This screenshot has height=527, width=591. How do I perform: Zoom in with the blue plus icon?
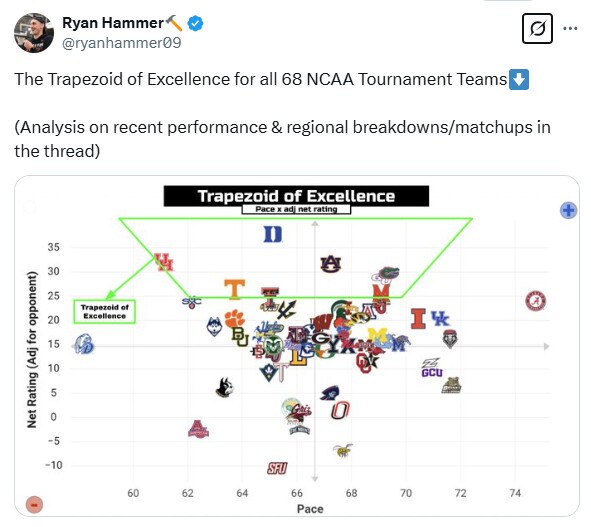[x=568, y=210]
